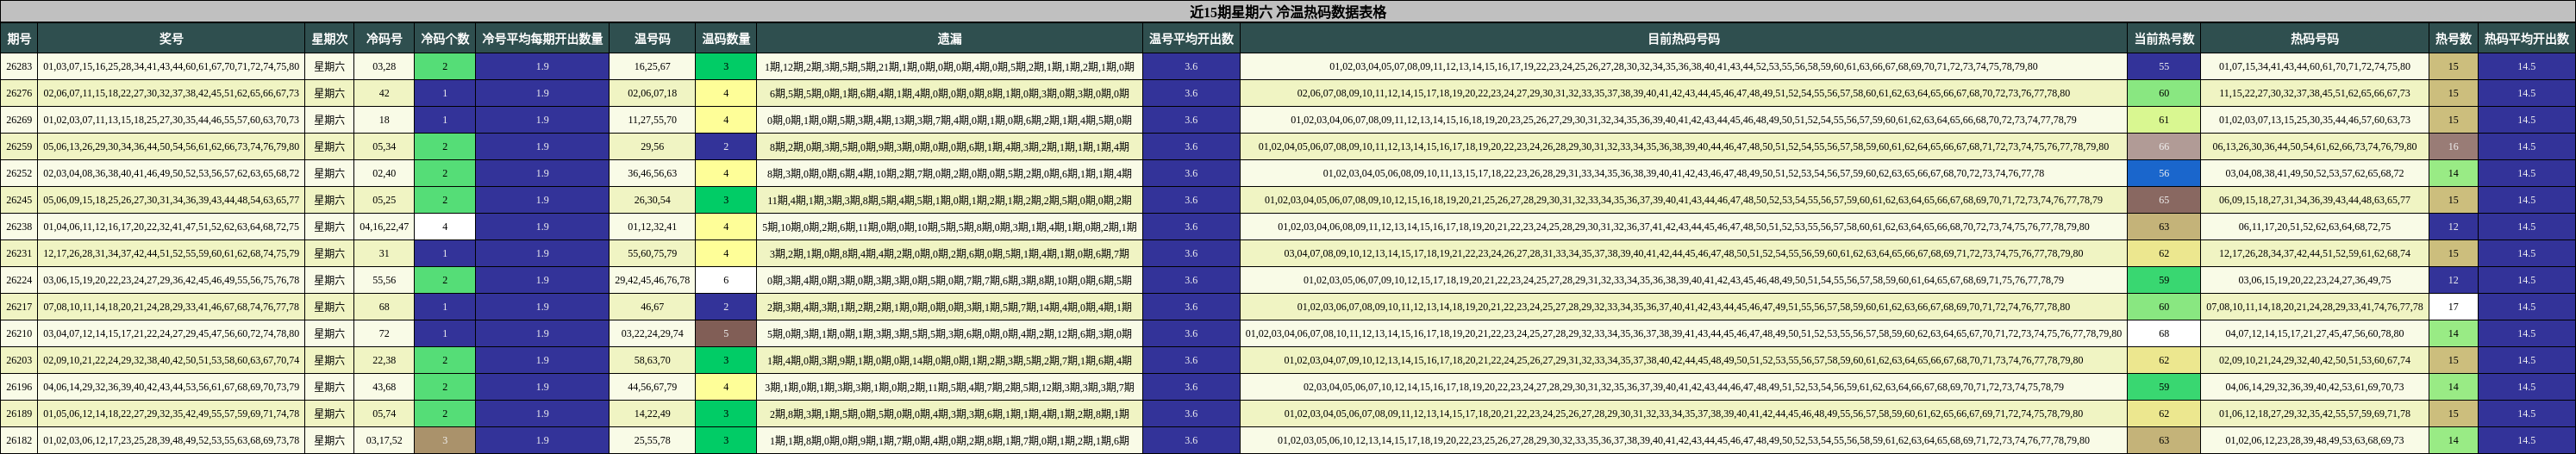Click warm numbers cell 44,56,67,79
Image resolution: width=2576 pixels, height=454 pixels.
[652, 387]
